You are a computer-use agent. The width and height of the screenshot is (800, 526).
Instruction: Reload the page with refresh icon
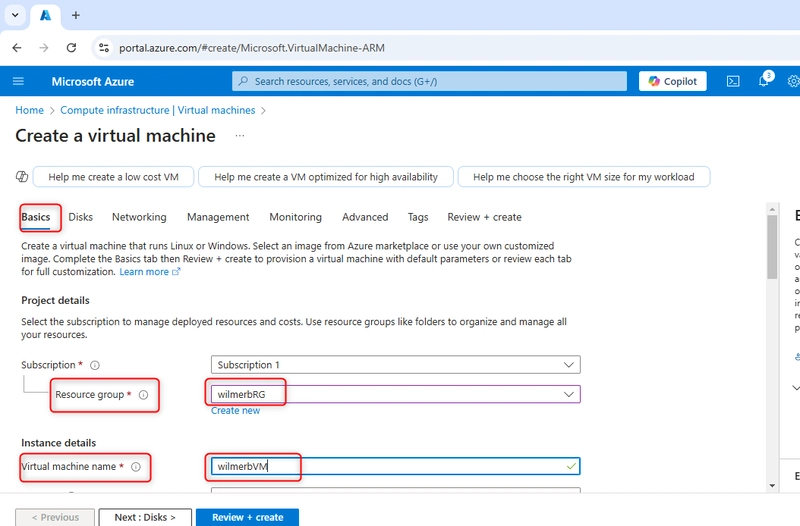pyautogui.click(x=71, y=48)
